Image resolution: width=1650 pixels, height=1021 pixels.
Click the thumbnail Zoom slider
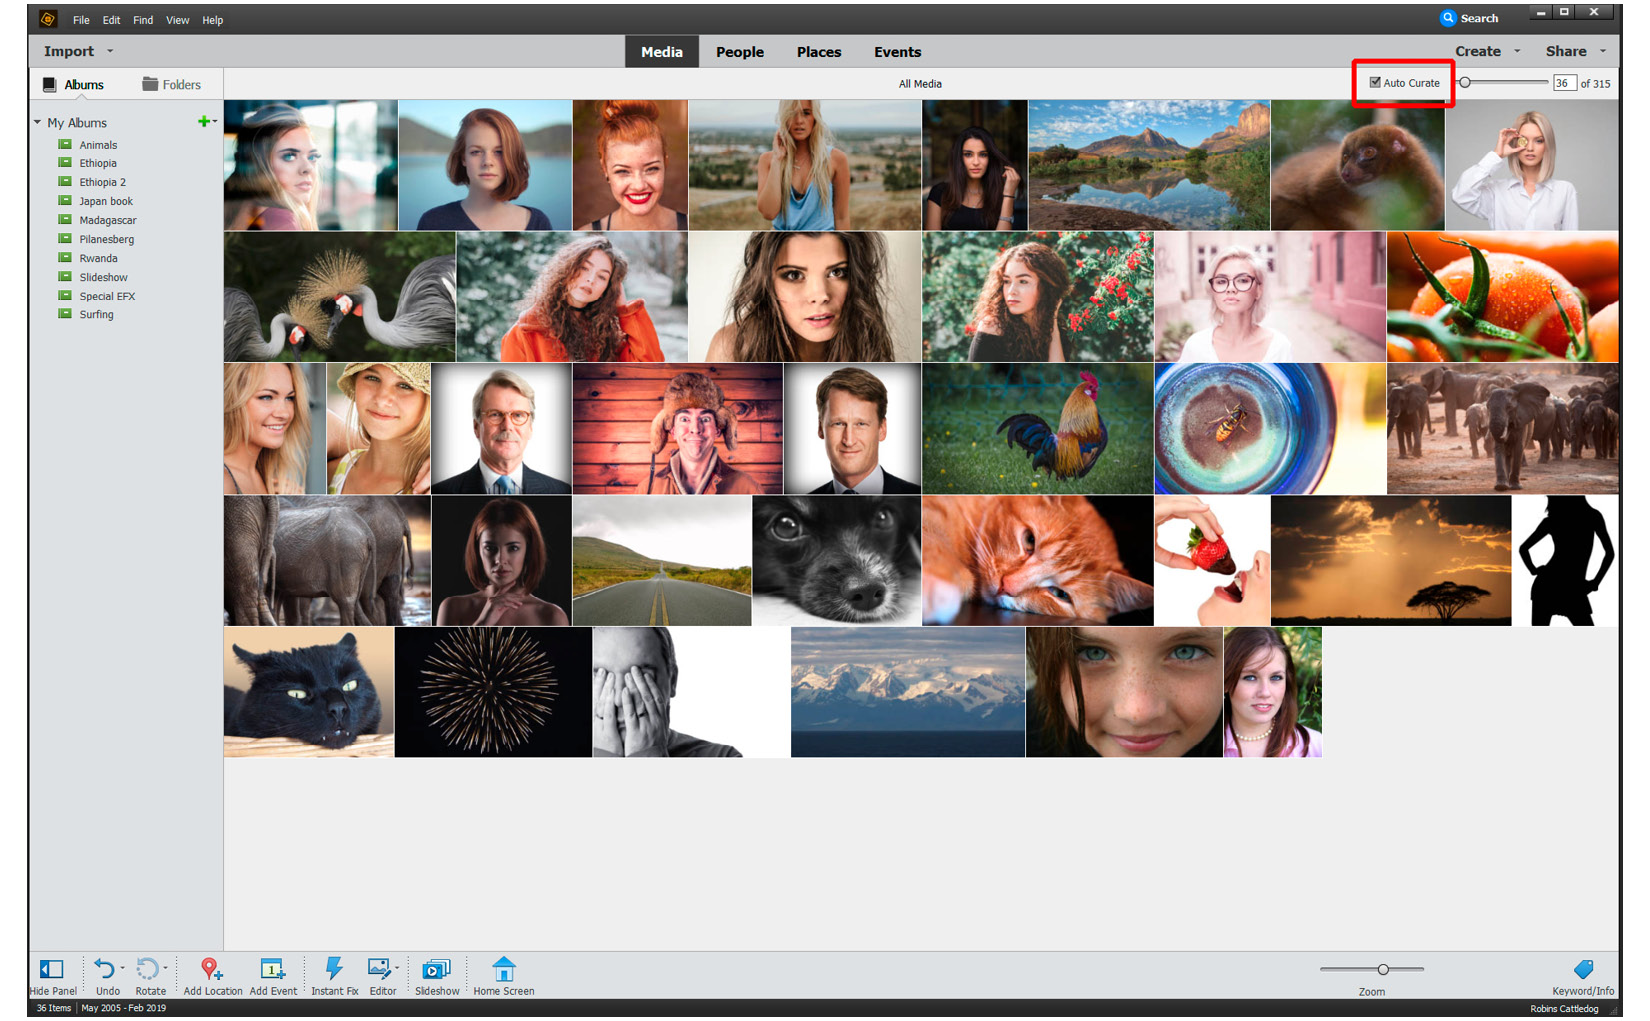click(1371, 969)
